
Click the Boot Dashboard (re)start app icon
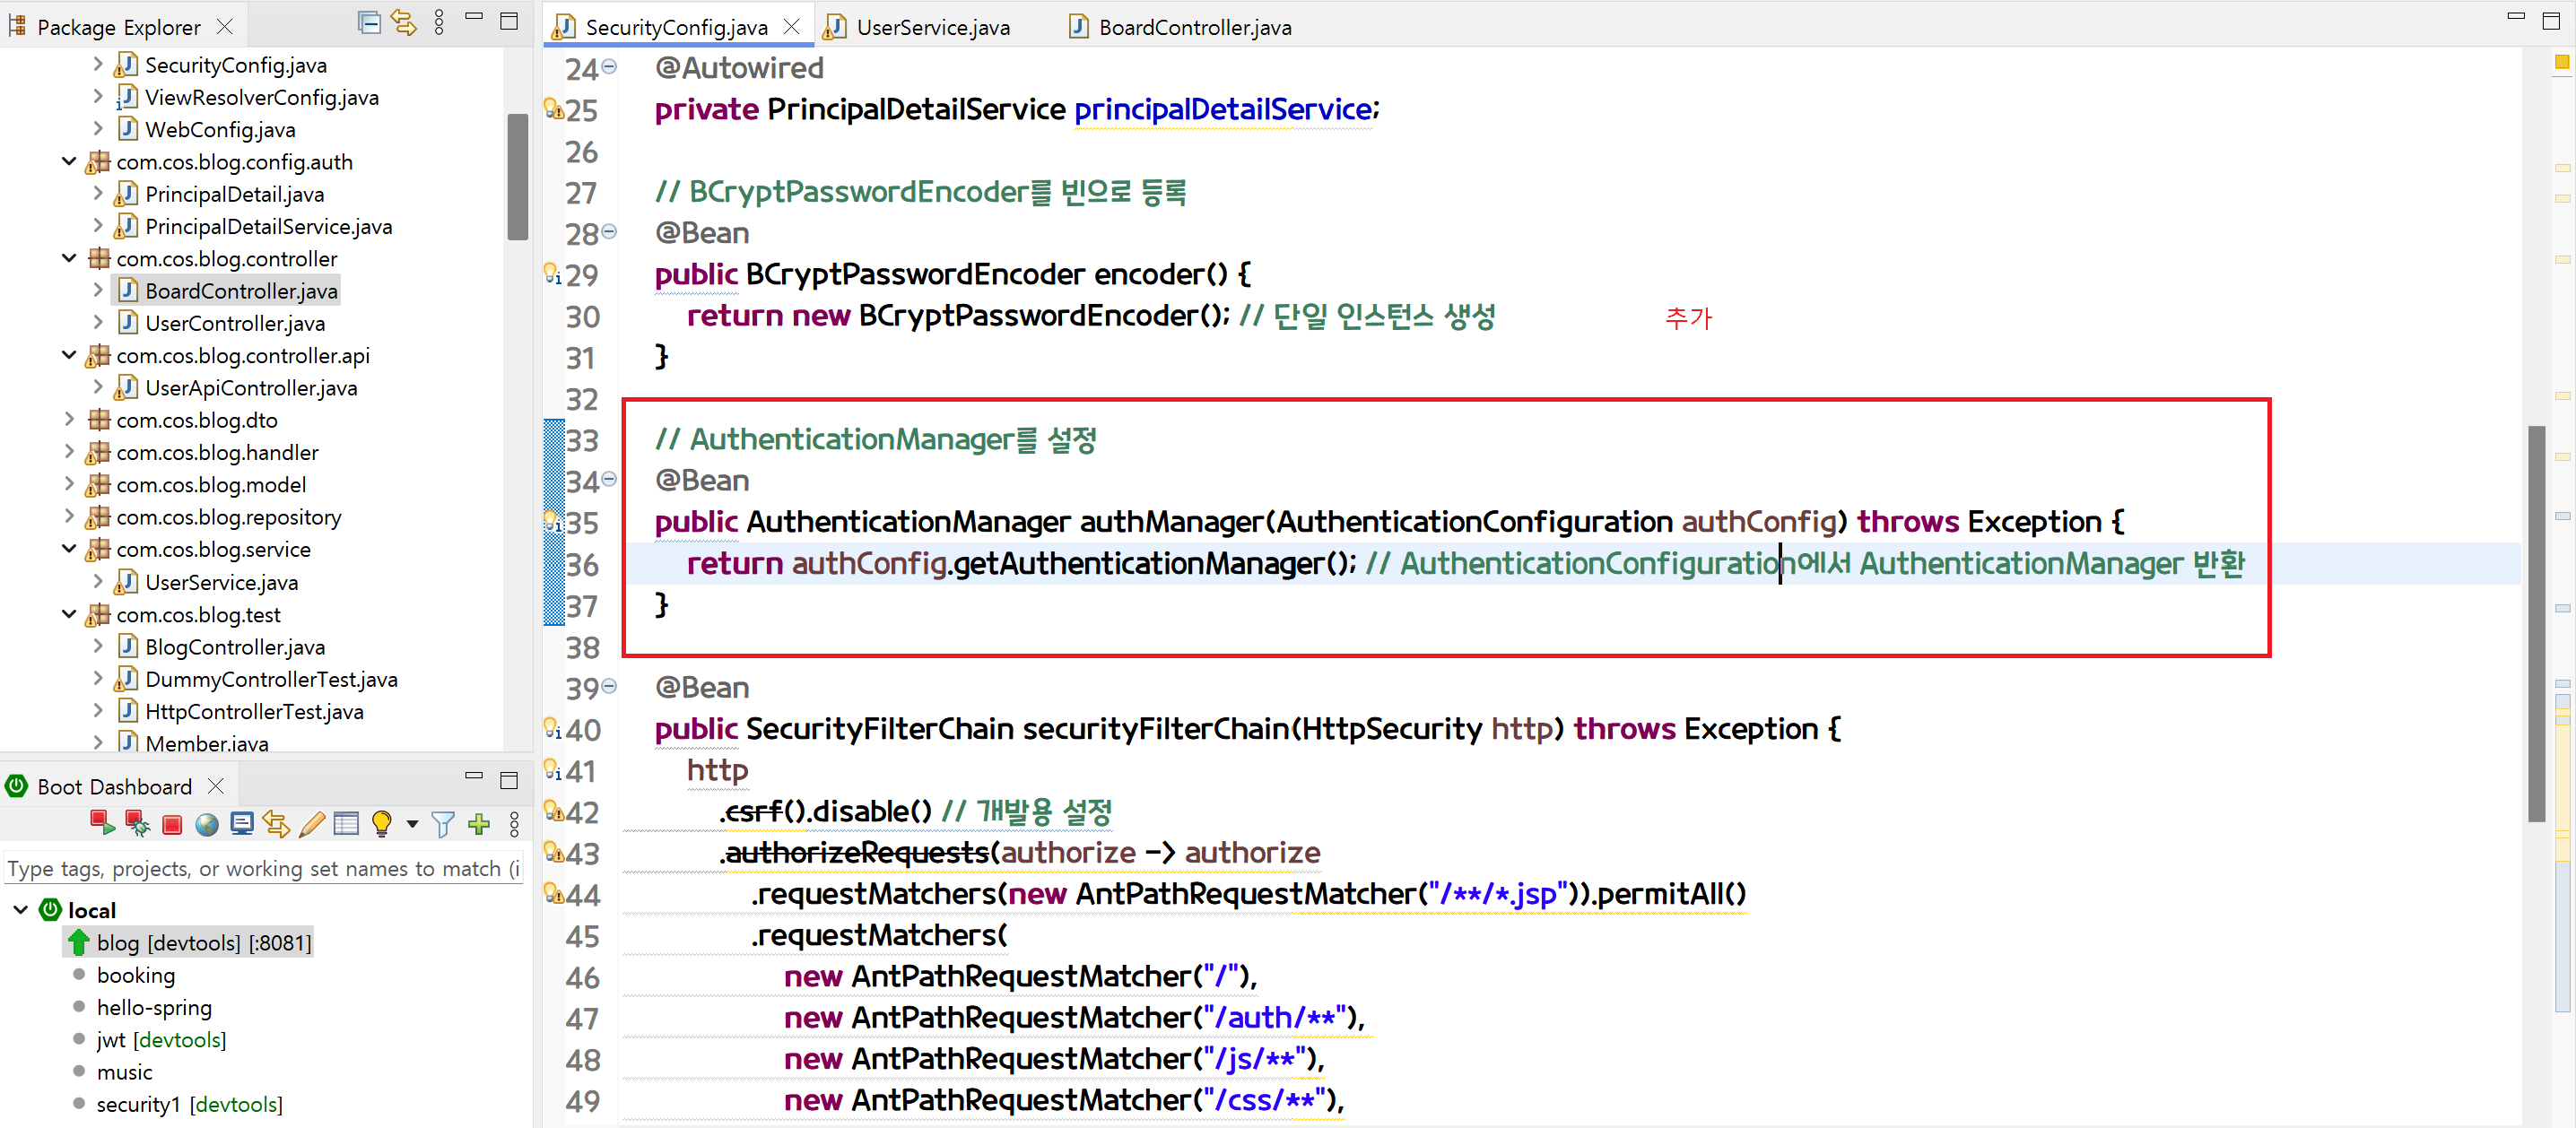point(102,823)
